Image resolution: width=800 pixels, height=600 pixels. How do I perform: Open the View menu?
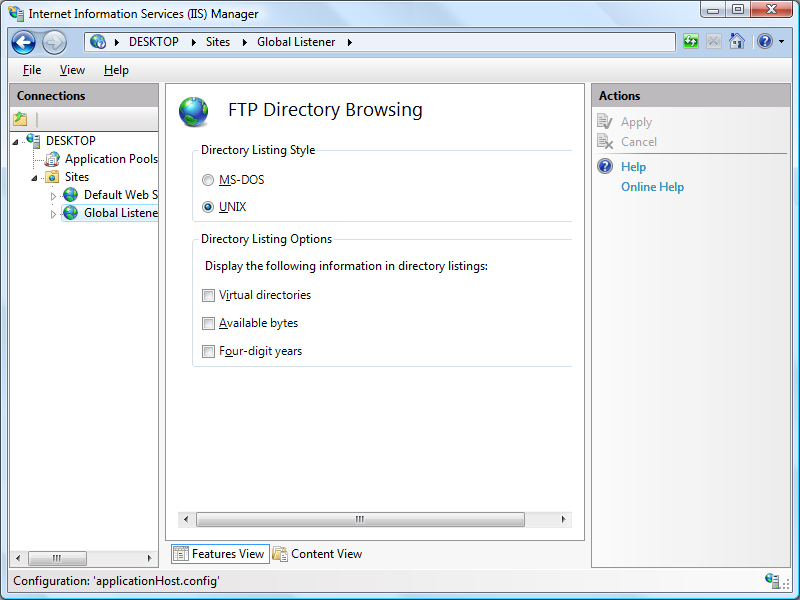tap(72, 70)
